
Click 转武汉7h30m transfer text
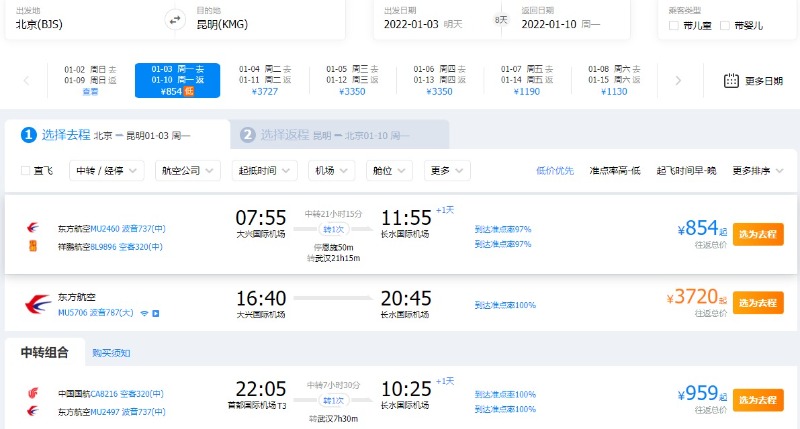click(x=334, y=419)
